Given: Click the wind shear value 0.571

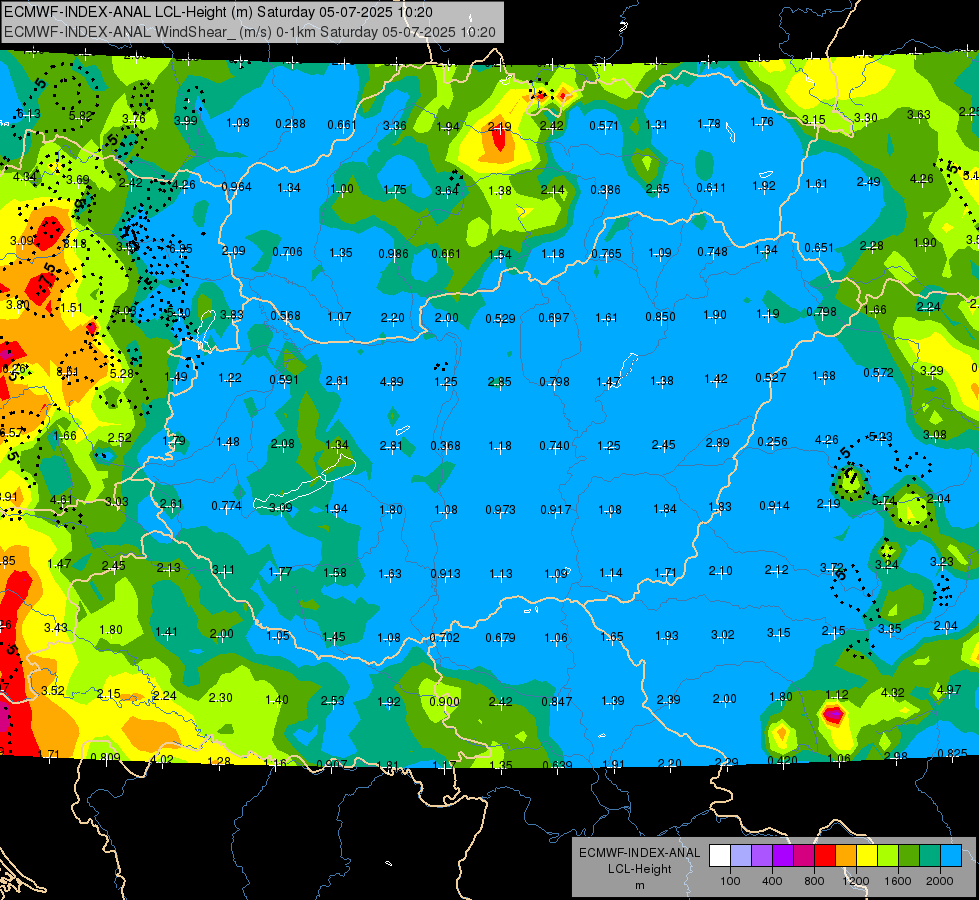Looking at the screenshot, I should tap(604, 126).
